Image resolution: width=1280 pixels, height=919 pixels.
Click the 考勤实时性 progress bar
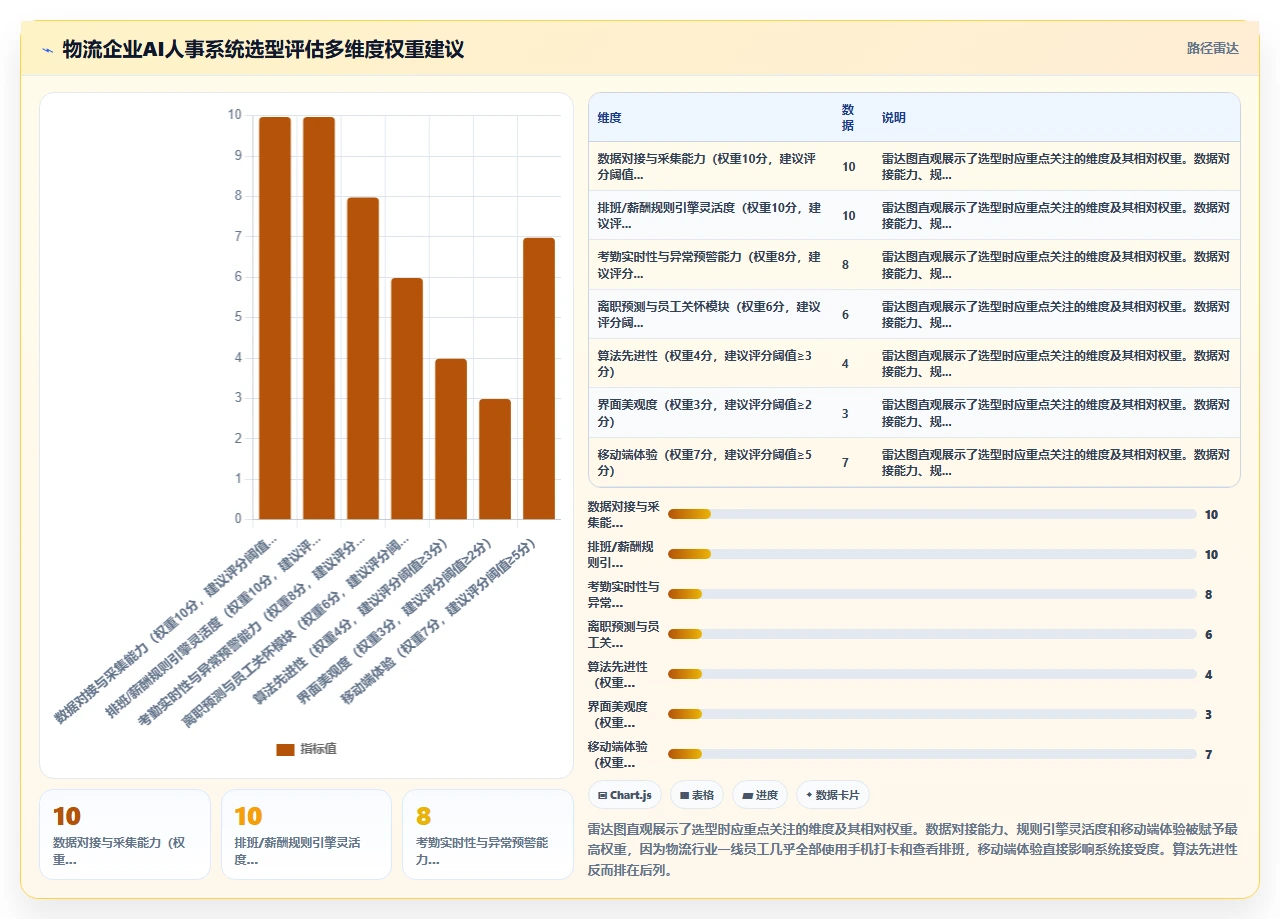click(932, 594)
